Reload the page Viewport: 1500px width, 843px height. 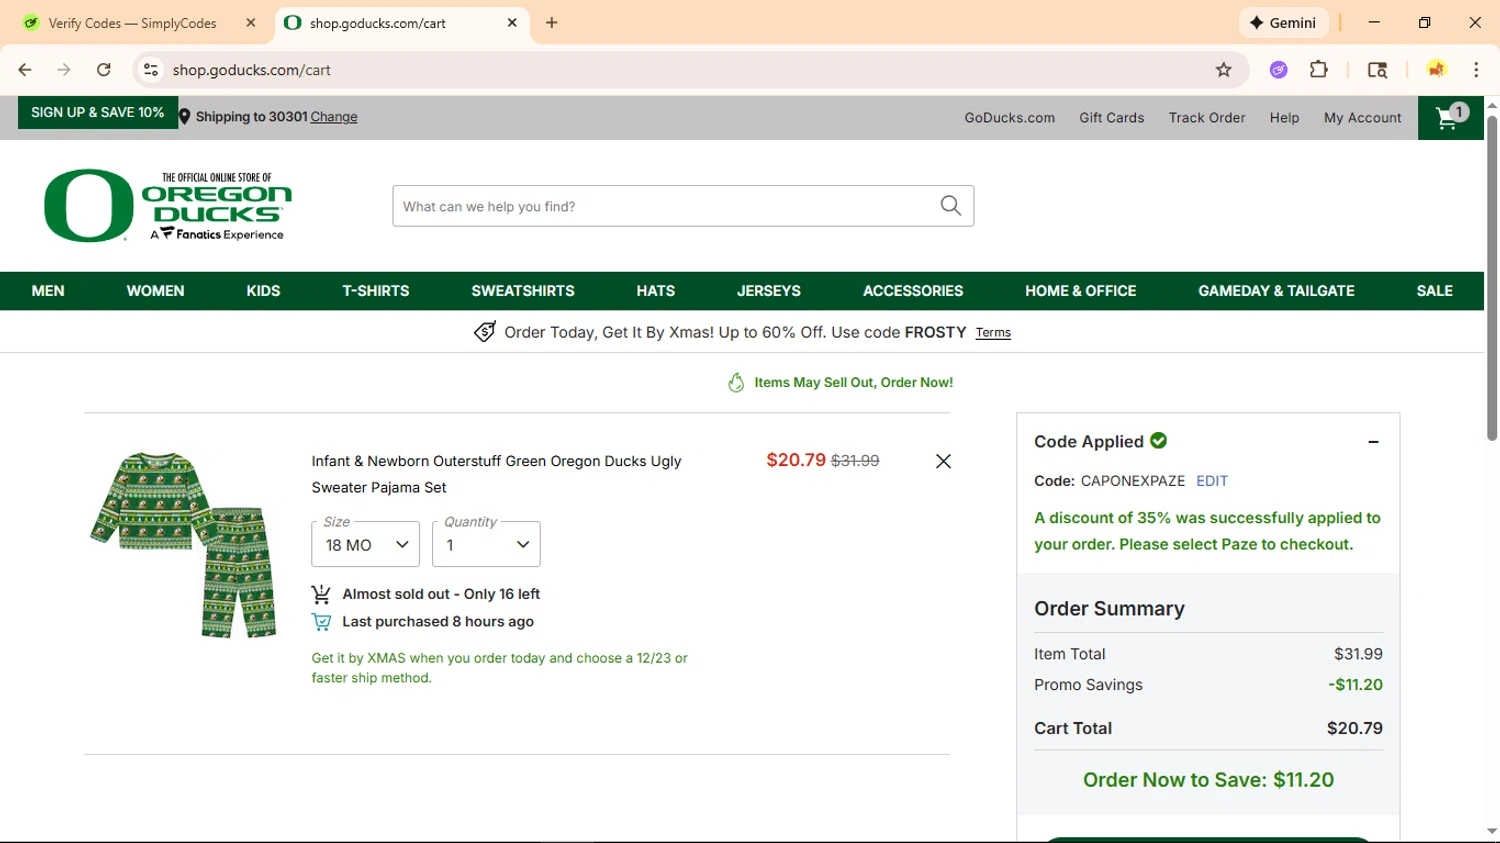(x=104, y=69)
